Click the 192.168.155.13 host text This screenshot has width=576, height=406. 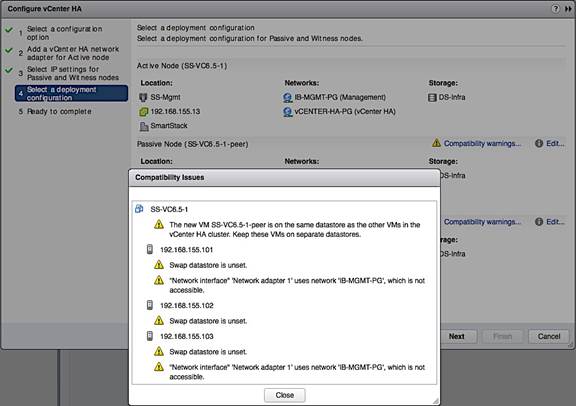[x=175, y=111]
